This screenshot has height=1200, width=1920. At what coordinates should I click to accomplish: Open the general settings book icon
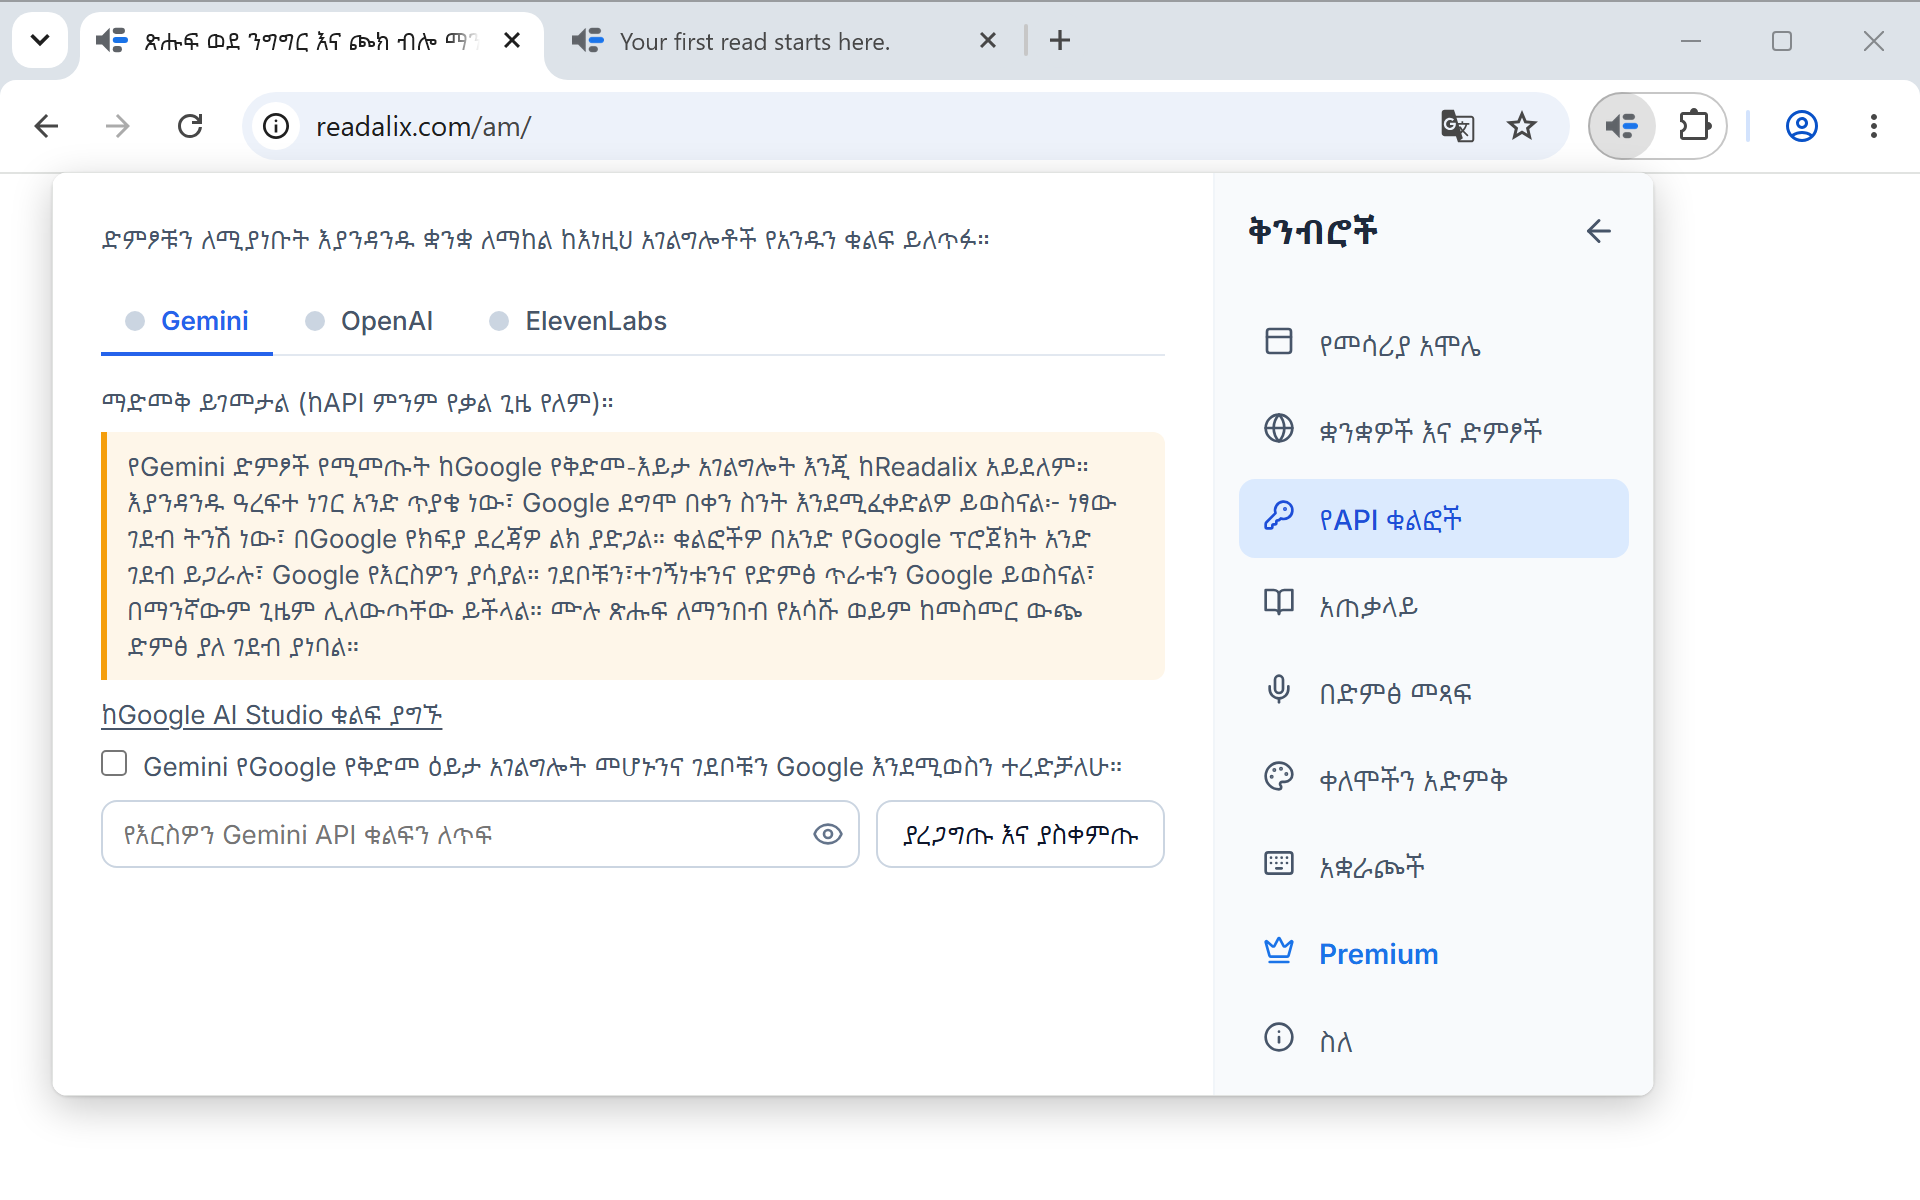[x=1278, y=602]
